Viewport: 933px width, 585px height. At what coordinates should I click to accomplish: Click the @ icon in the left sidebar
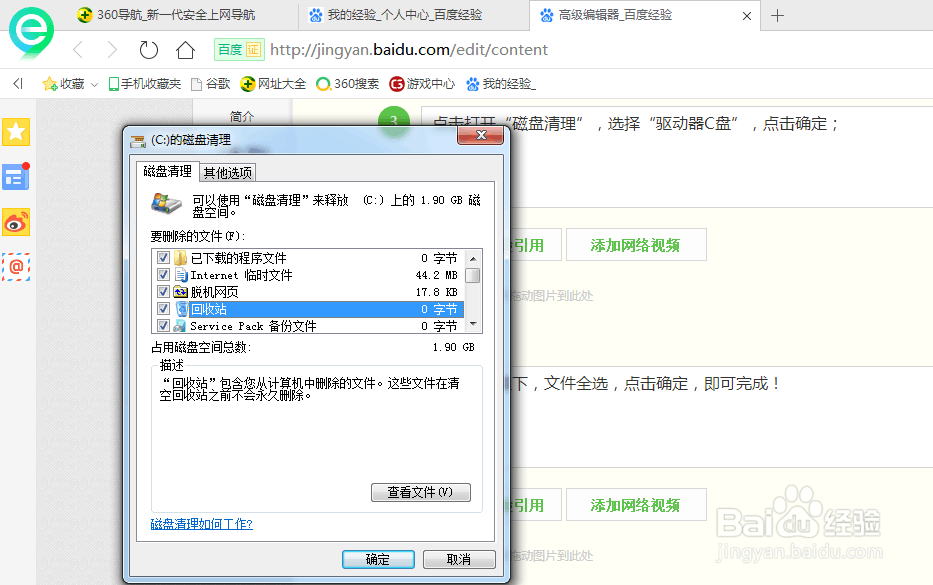tap(15, 266)
